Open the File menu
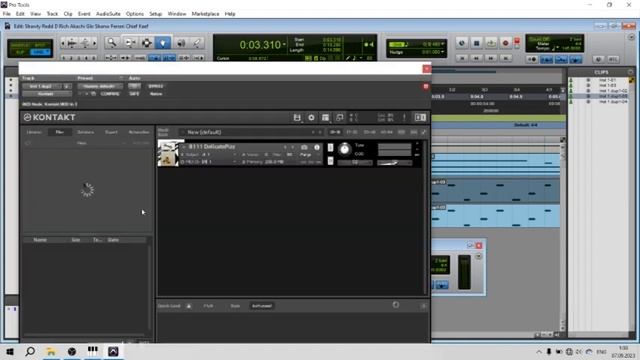This screenshot has width=640, height=360. click(7, 13)
